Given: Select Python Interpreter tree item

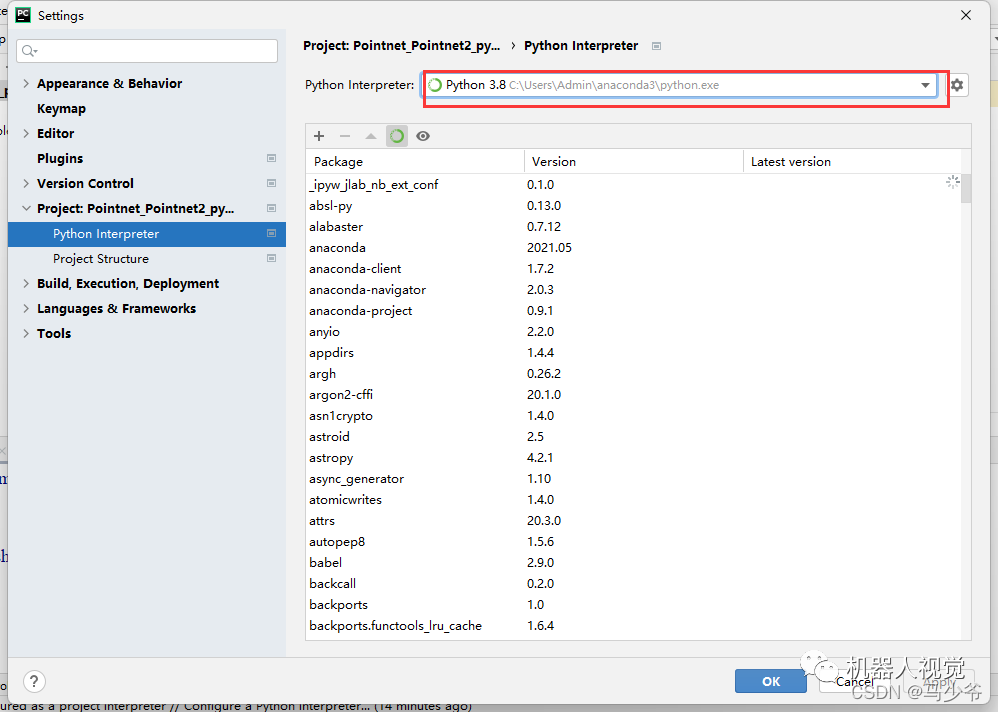Looking at the screenshot, I should point(147,234).
